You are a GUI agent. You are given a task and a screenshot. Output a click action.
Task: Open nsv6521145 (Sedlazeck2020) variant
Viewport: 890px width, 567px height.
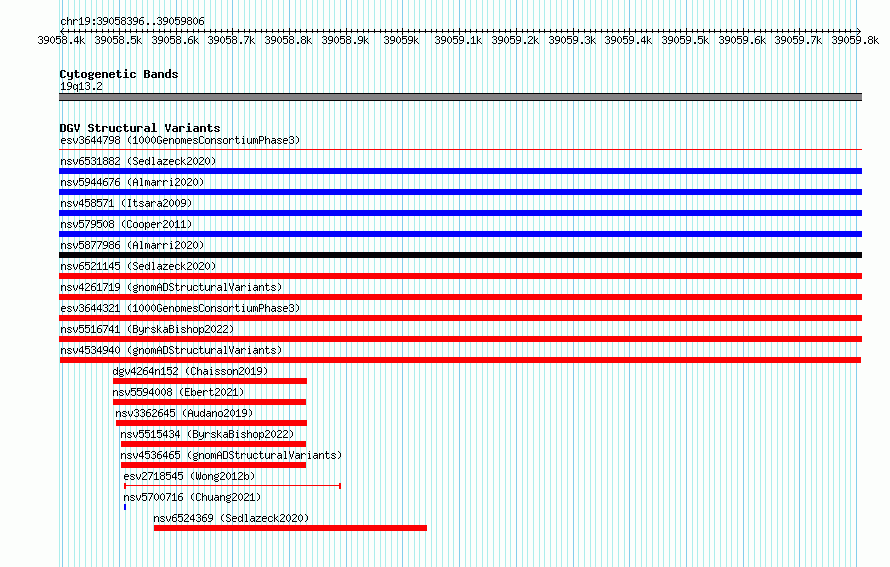coord(138,266)
